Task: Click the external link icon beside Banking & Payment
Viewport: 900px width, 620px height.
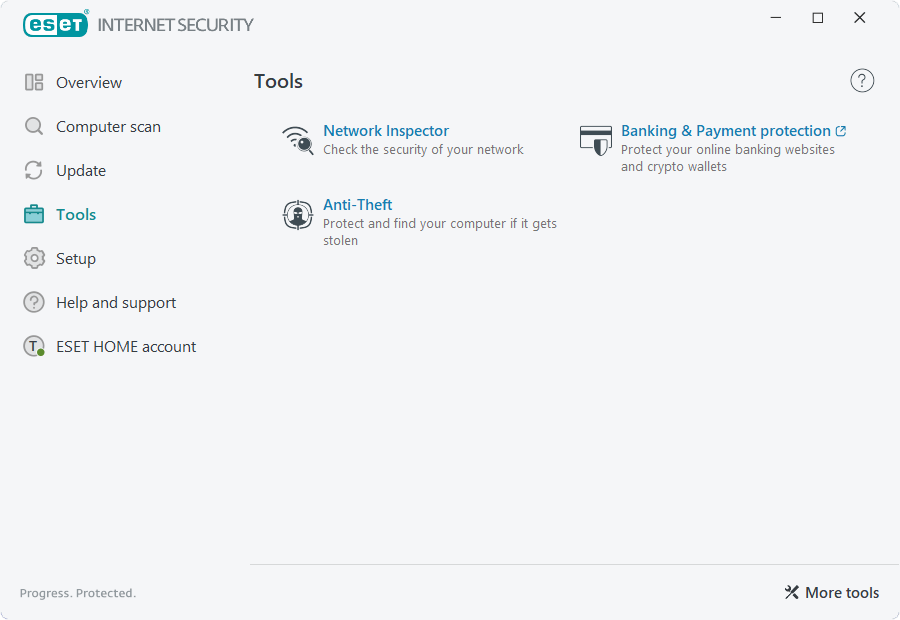Action: (841, 131)
